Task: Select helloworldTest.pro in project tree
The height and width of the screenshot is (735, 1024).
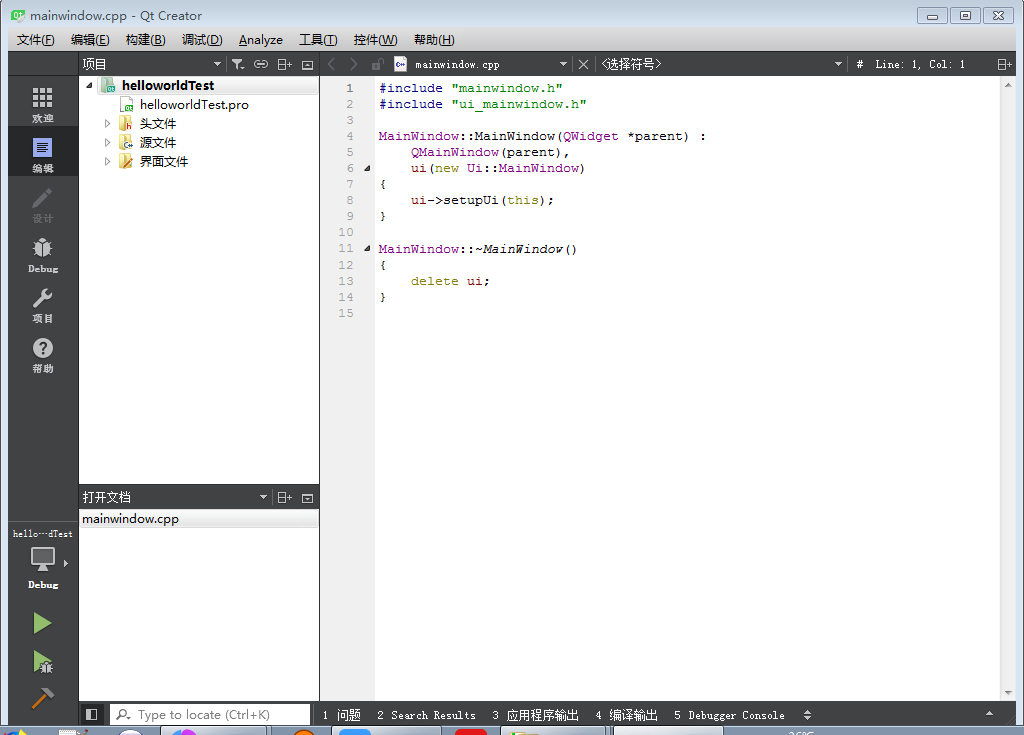Action: 193,105
